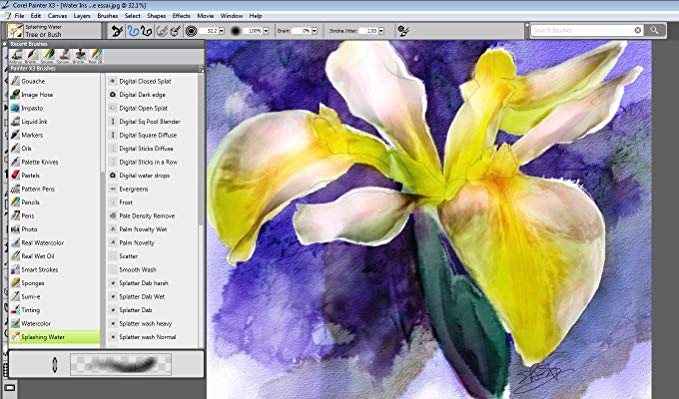The width and height of the screenshot is (679, 399).
Task: Click the magnifier search button
Action: [655, 30]
